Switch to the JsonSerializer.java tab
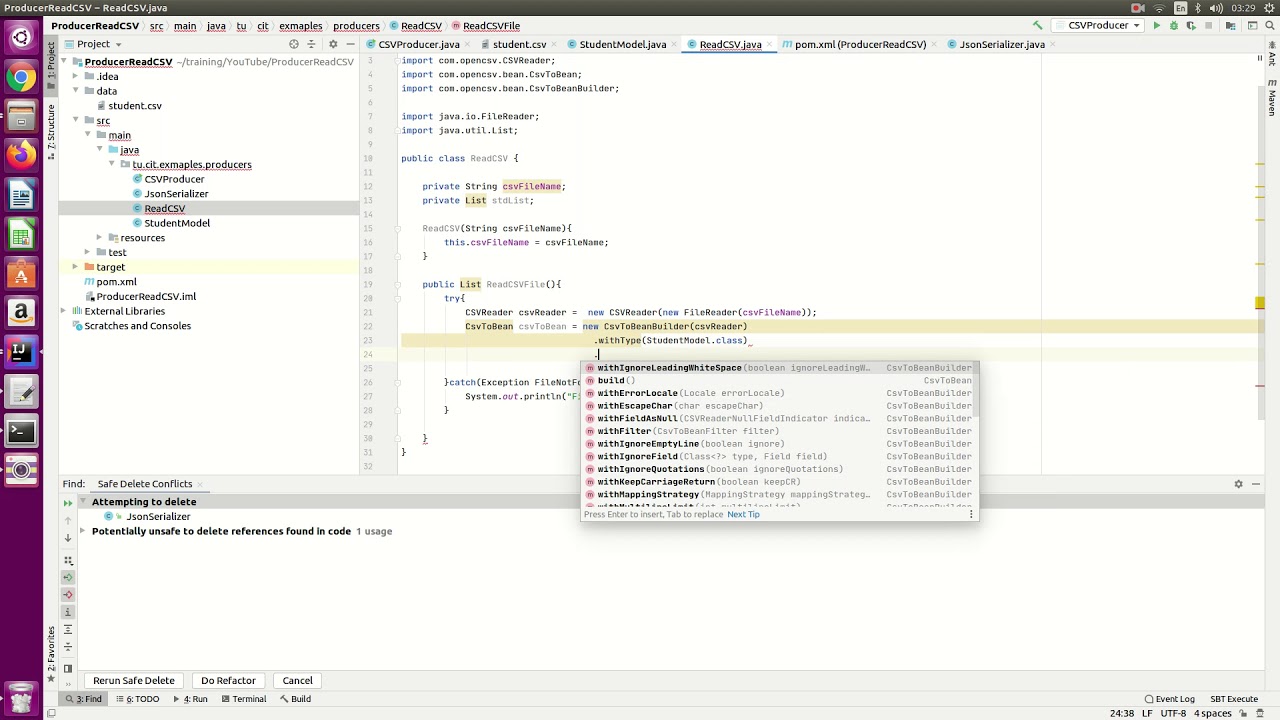Image resolution: width=1280 pixels, height=720 pixels. click(1001, 44)
